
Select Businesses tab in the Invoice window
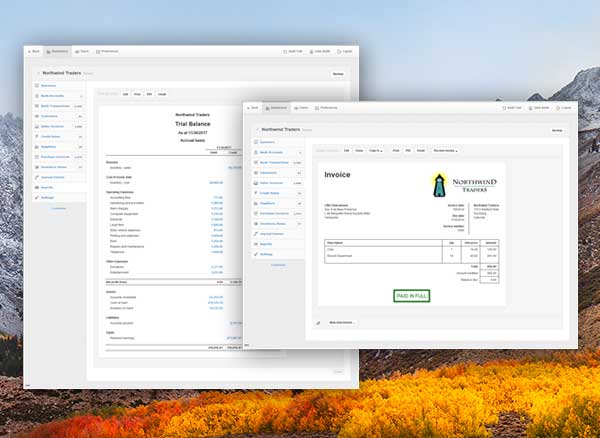pos(276,108)
